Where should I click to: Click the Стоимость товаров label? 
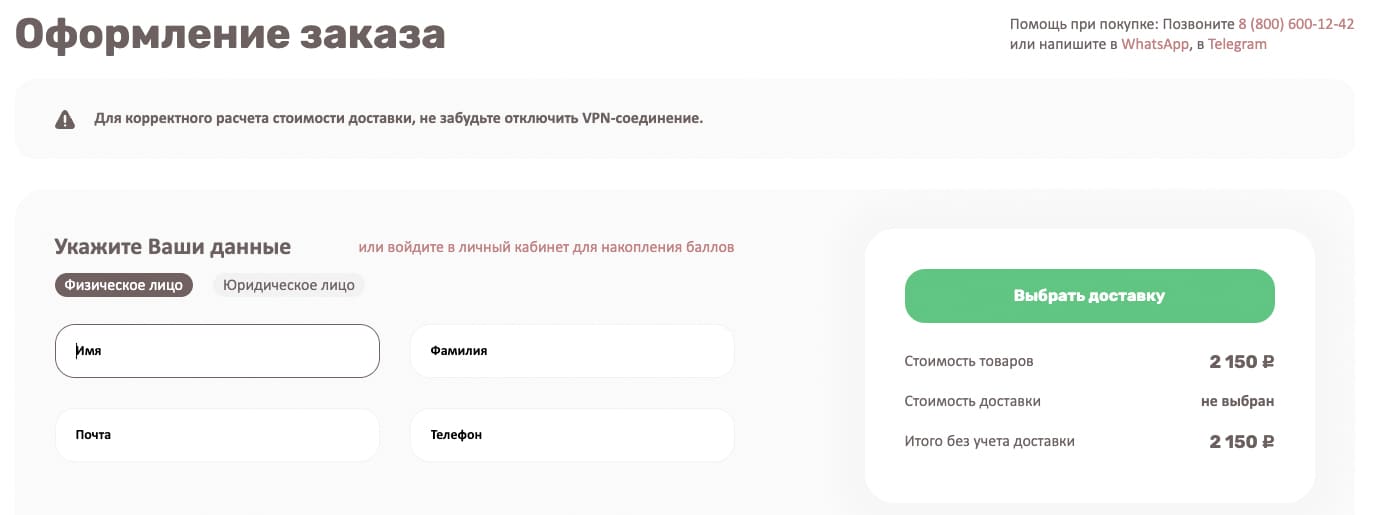coord(969,361)
